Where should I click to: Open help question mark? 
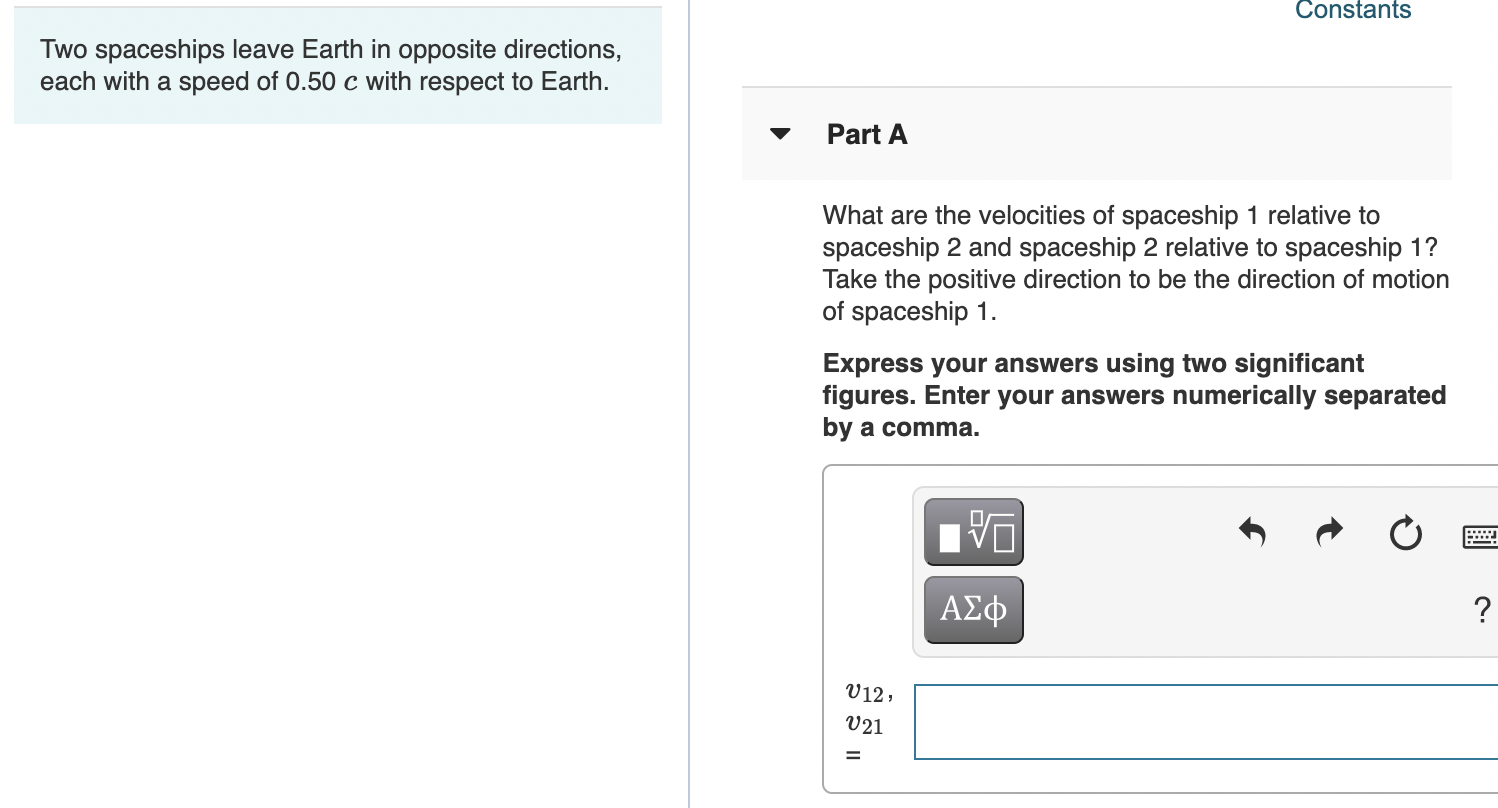click(x=1482, y=608)
